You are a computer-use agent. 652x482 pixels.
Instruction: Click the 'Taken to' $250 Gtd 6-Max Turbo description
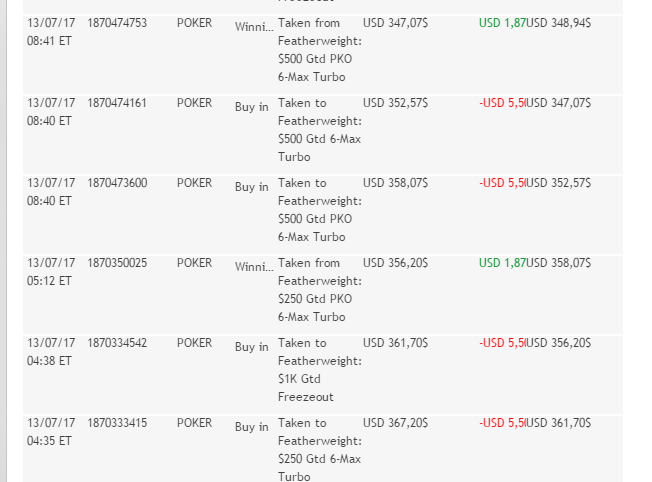pos(319,450)
